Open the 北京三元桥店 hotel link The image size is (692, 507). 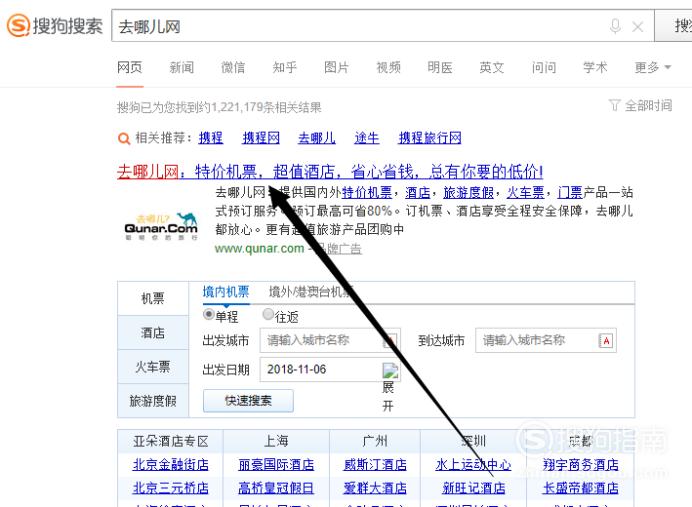click(x=170, y=488)
